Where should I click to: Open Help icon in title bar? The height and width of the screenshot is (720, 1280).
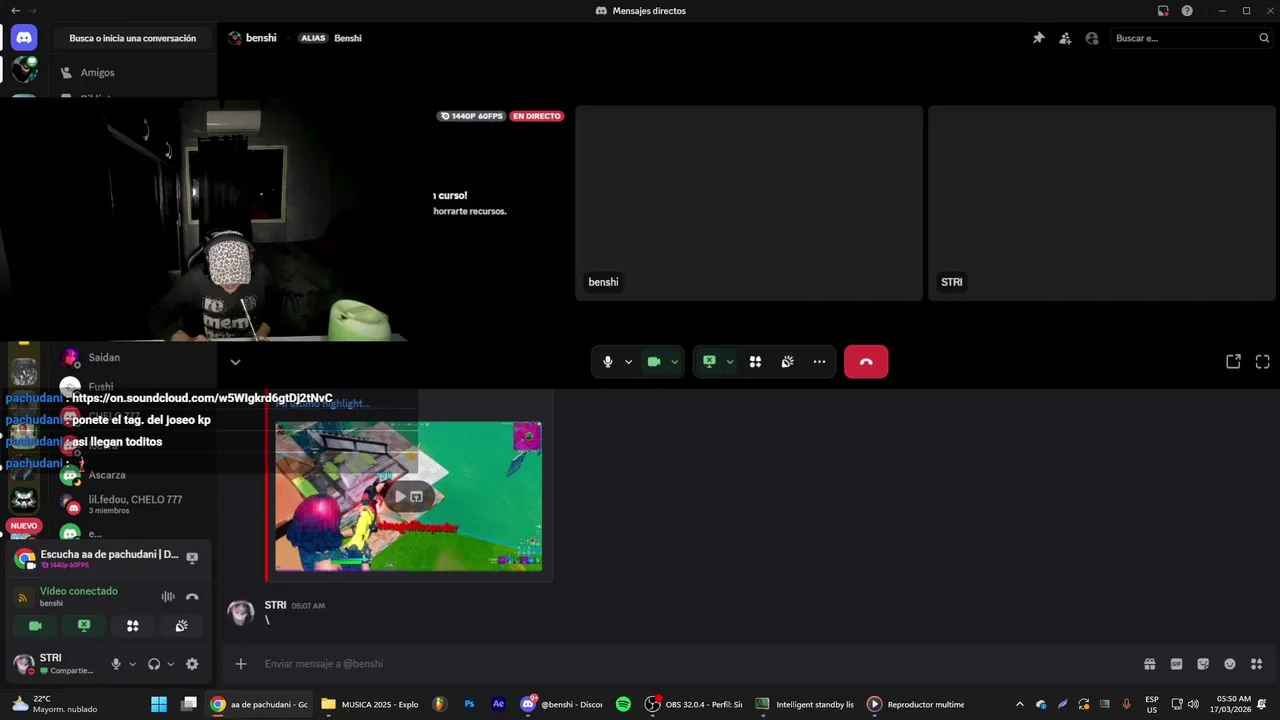1187,11
